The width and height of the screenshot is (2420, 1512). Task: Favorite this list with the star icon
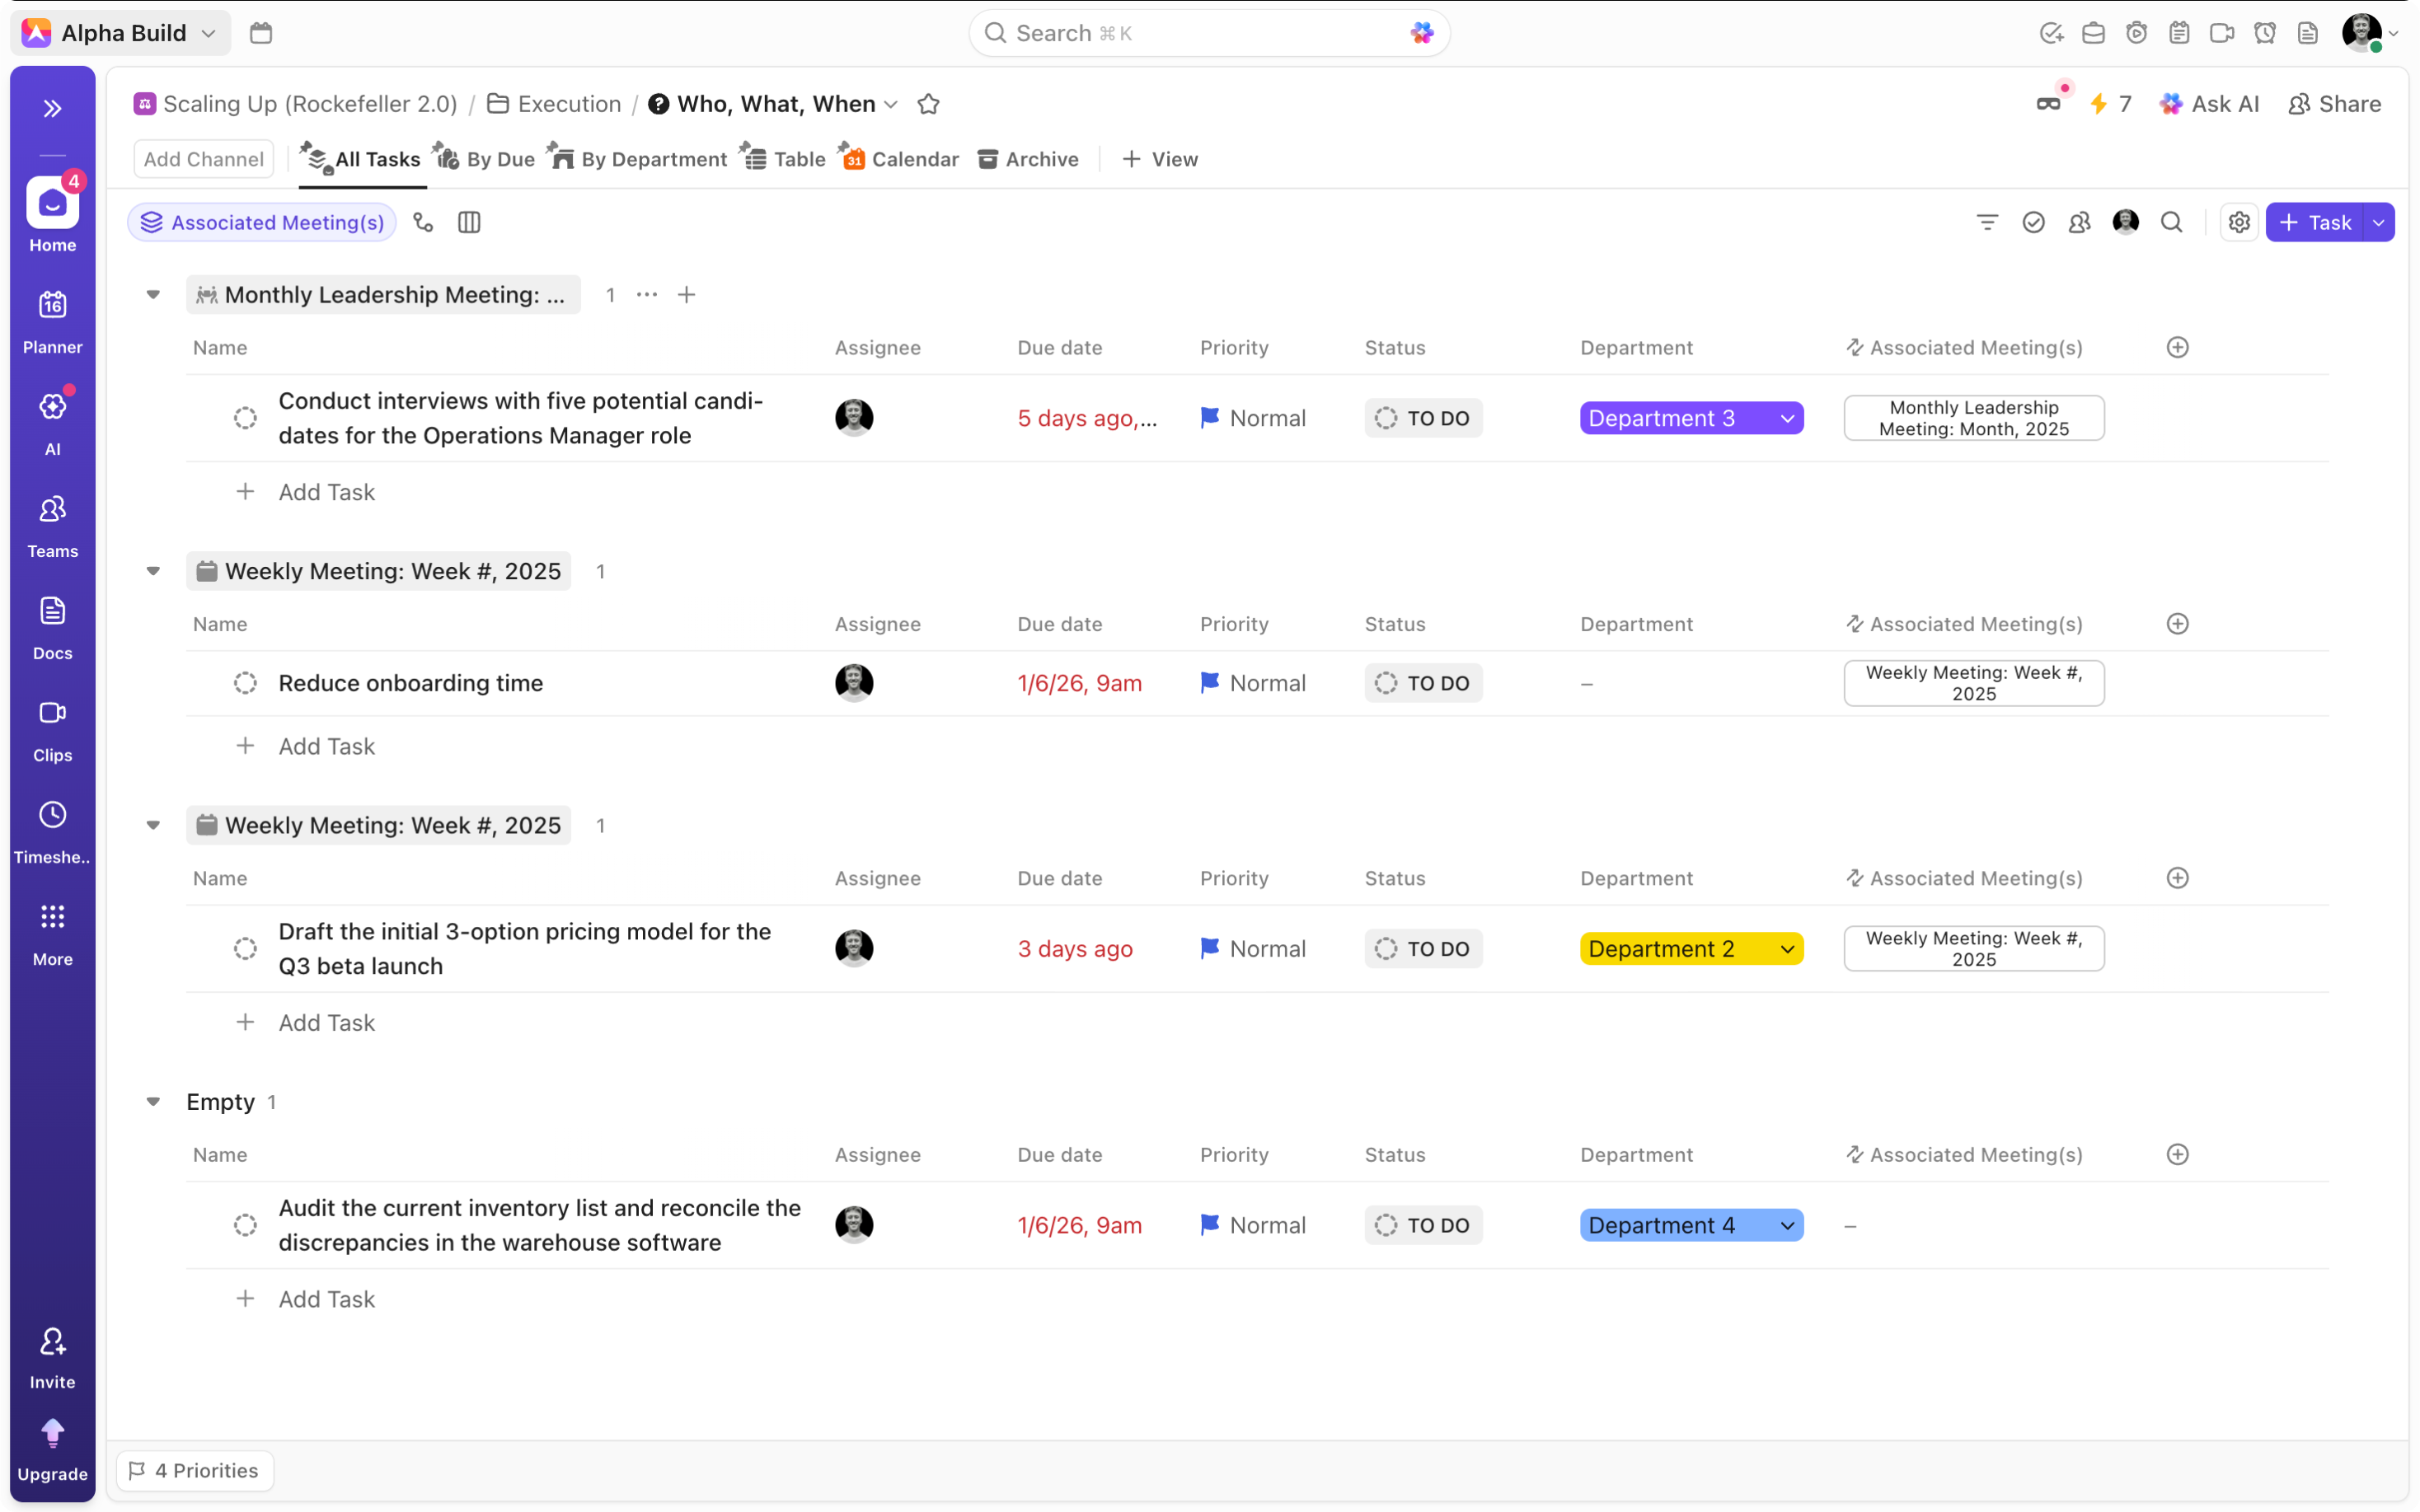[928, 104]
